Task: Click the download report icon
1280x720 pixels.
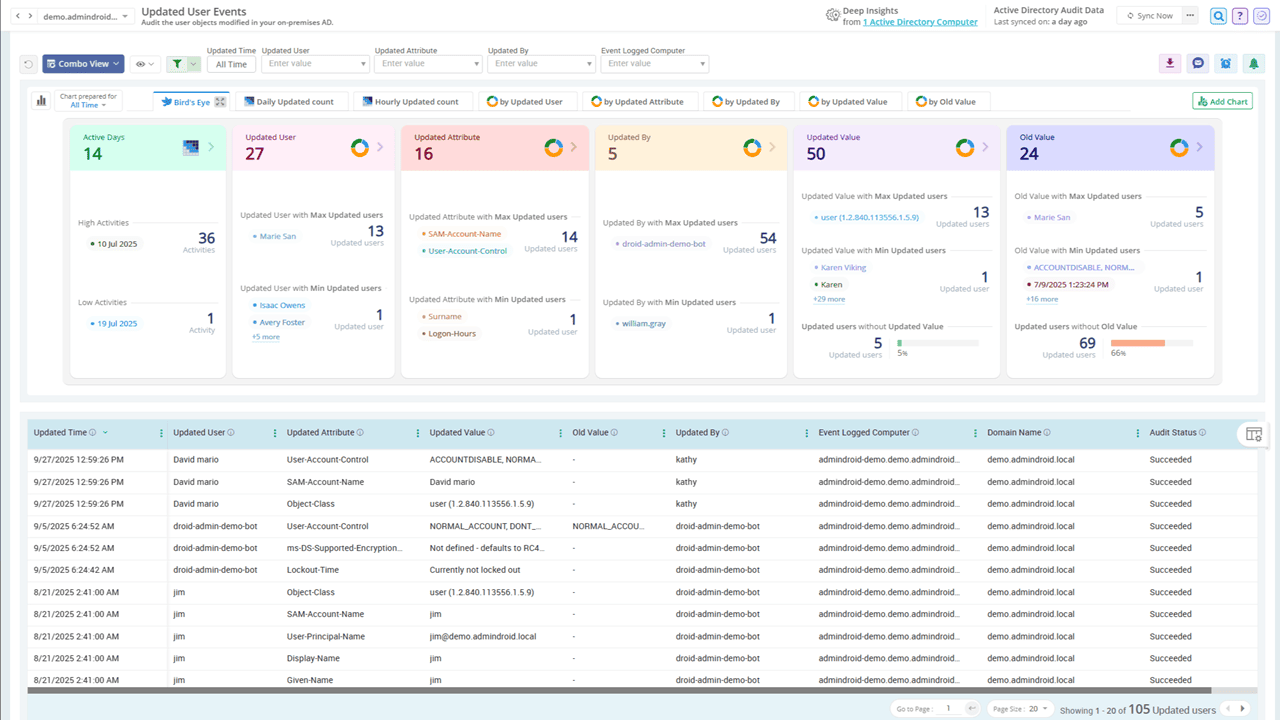Action: [x=1170, y=63]
